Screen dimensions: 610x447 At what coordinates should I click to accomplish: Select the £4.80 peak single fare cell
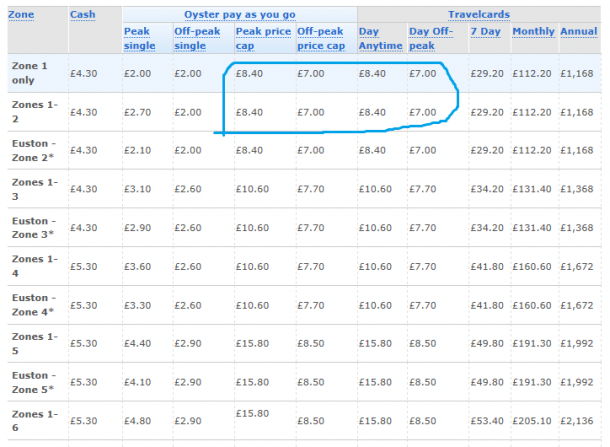pyautogui.click(x=137, y=421)
